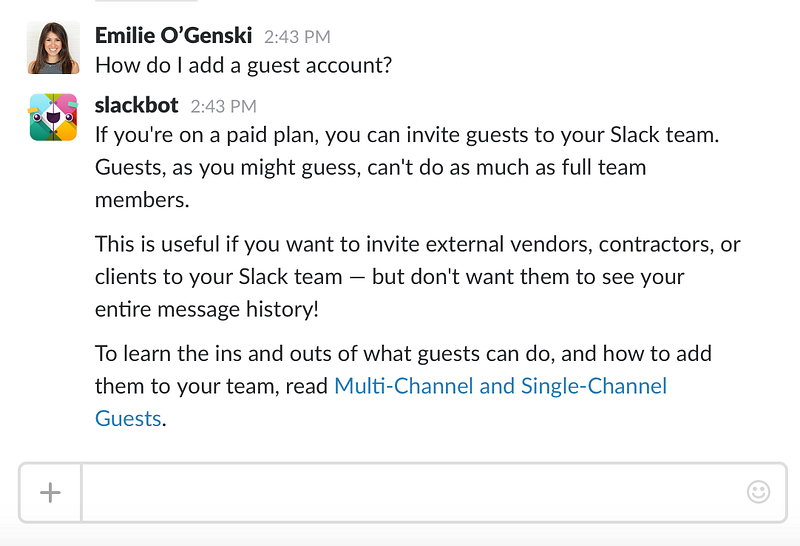The width and height of the screenshot is (800, 546).
Task: Click Emilie O'Genski's profile photo
Action: (53, 49)
